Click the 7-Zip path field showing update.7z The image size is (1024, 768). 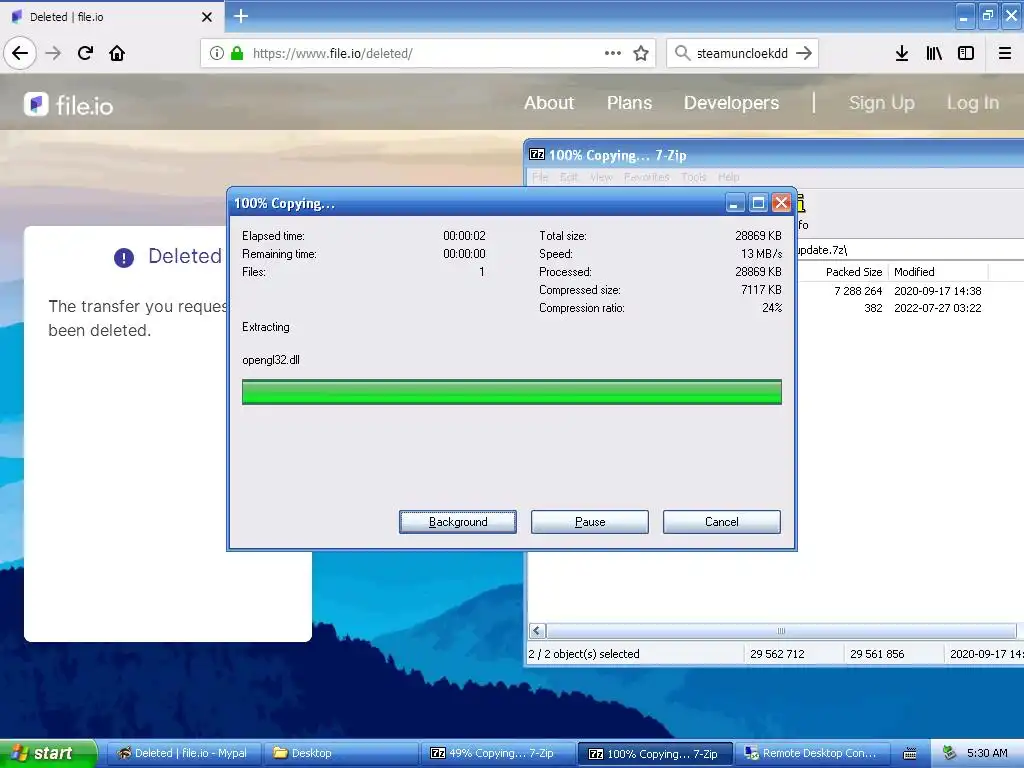[x=909, y=249]
